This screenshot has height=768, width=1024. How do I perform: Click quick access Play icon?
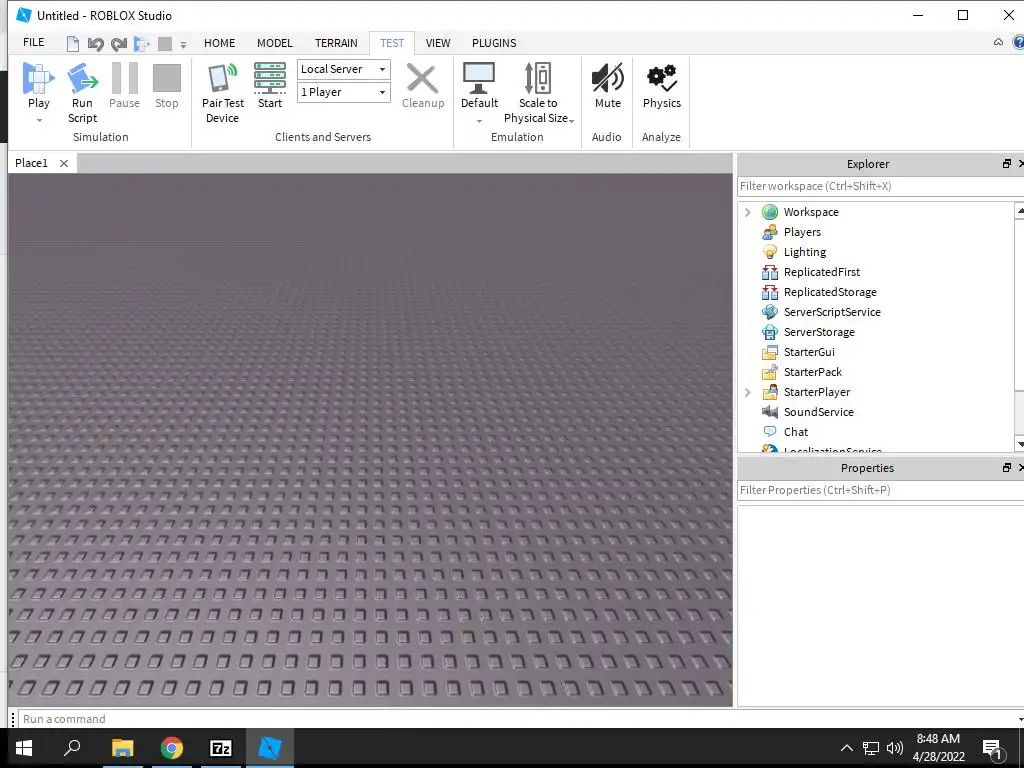[141, 44]
